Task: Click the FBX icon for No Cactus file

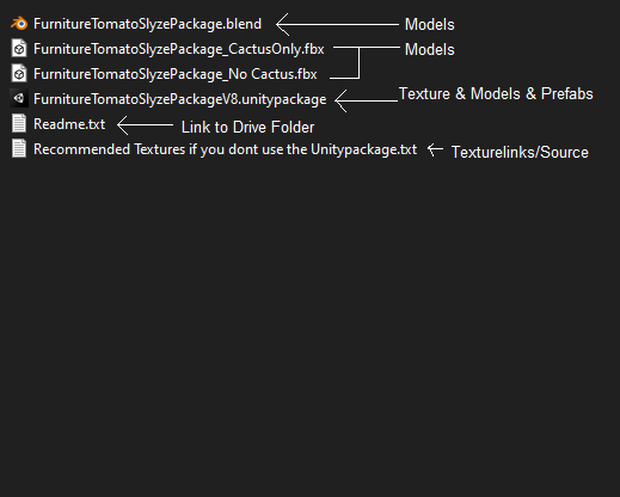Action: pos(19,74)
